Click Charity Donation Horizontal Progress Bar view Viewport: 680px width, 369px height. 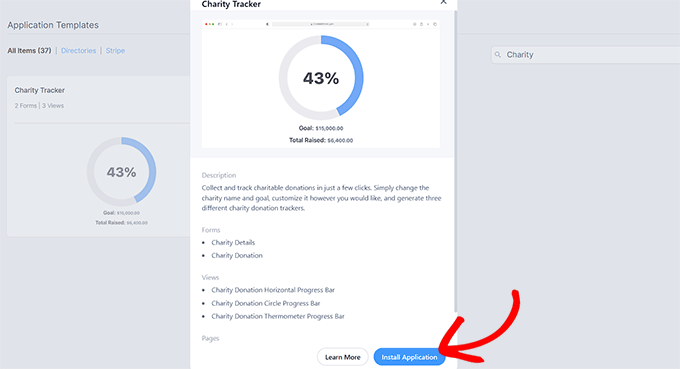pos(273,290)
